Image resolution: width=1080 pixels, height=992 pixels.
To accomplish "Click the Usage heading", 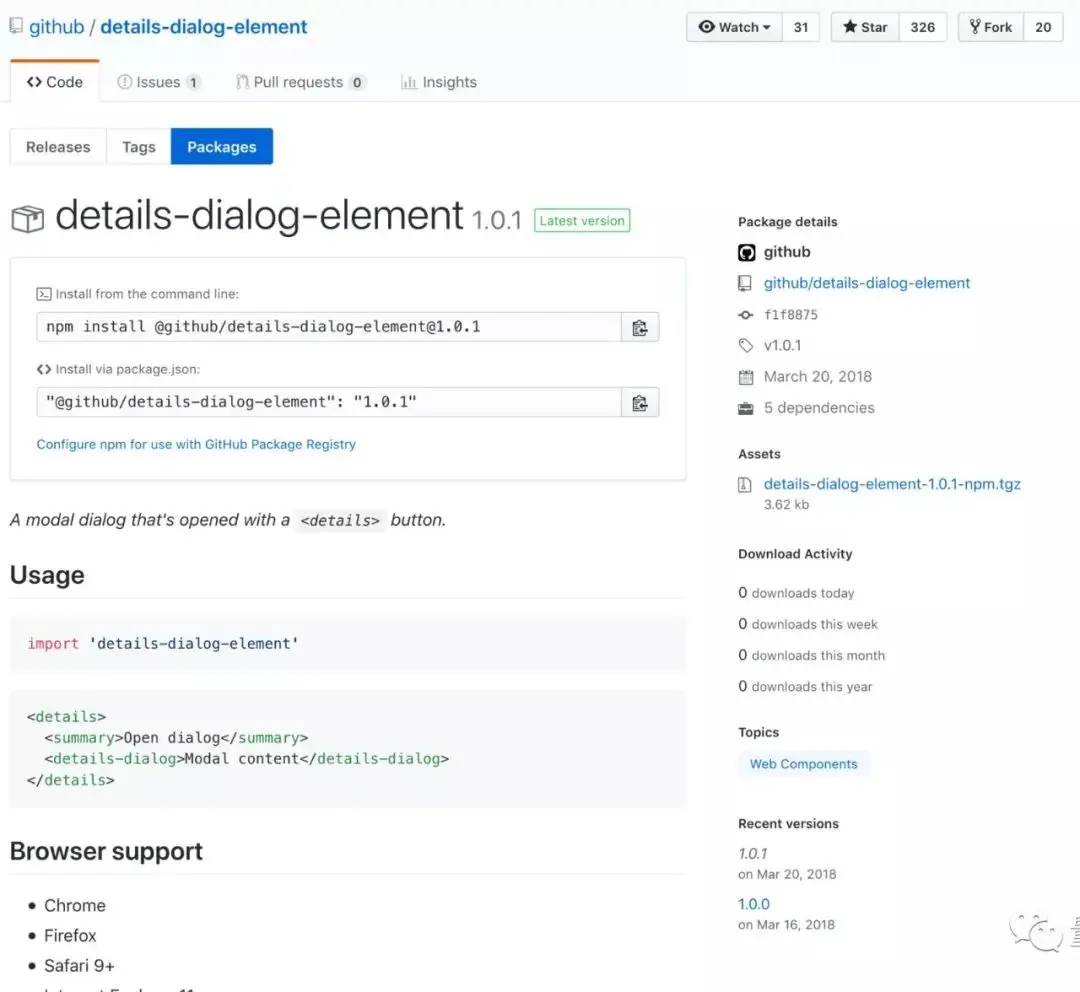I will coord(47,575).
